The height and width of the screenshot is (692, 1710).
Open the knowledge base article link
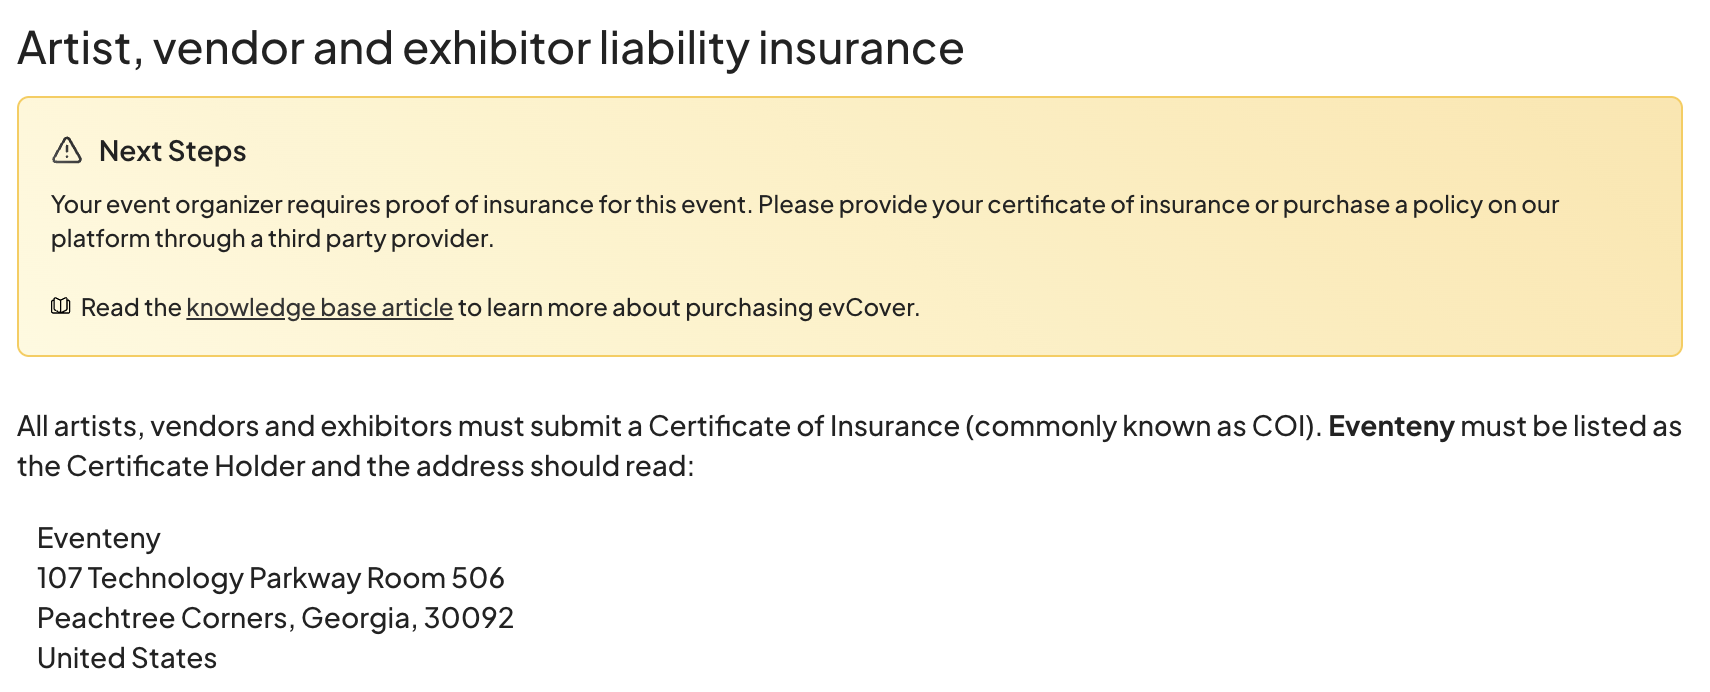click(319, 308)
